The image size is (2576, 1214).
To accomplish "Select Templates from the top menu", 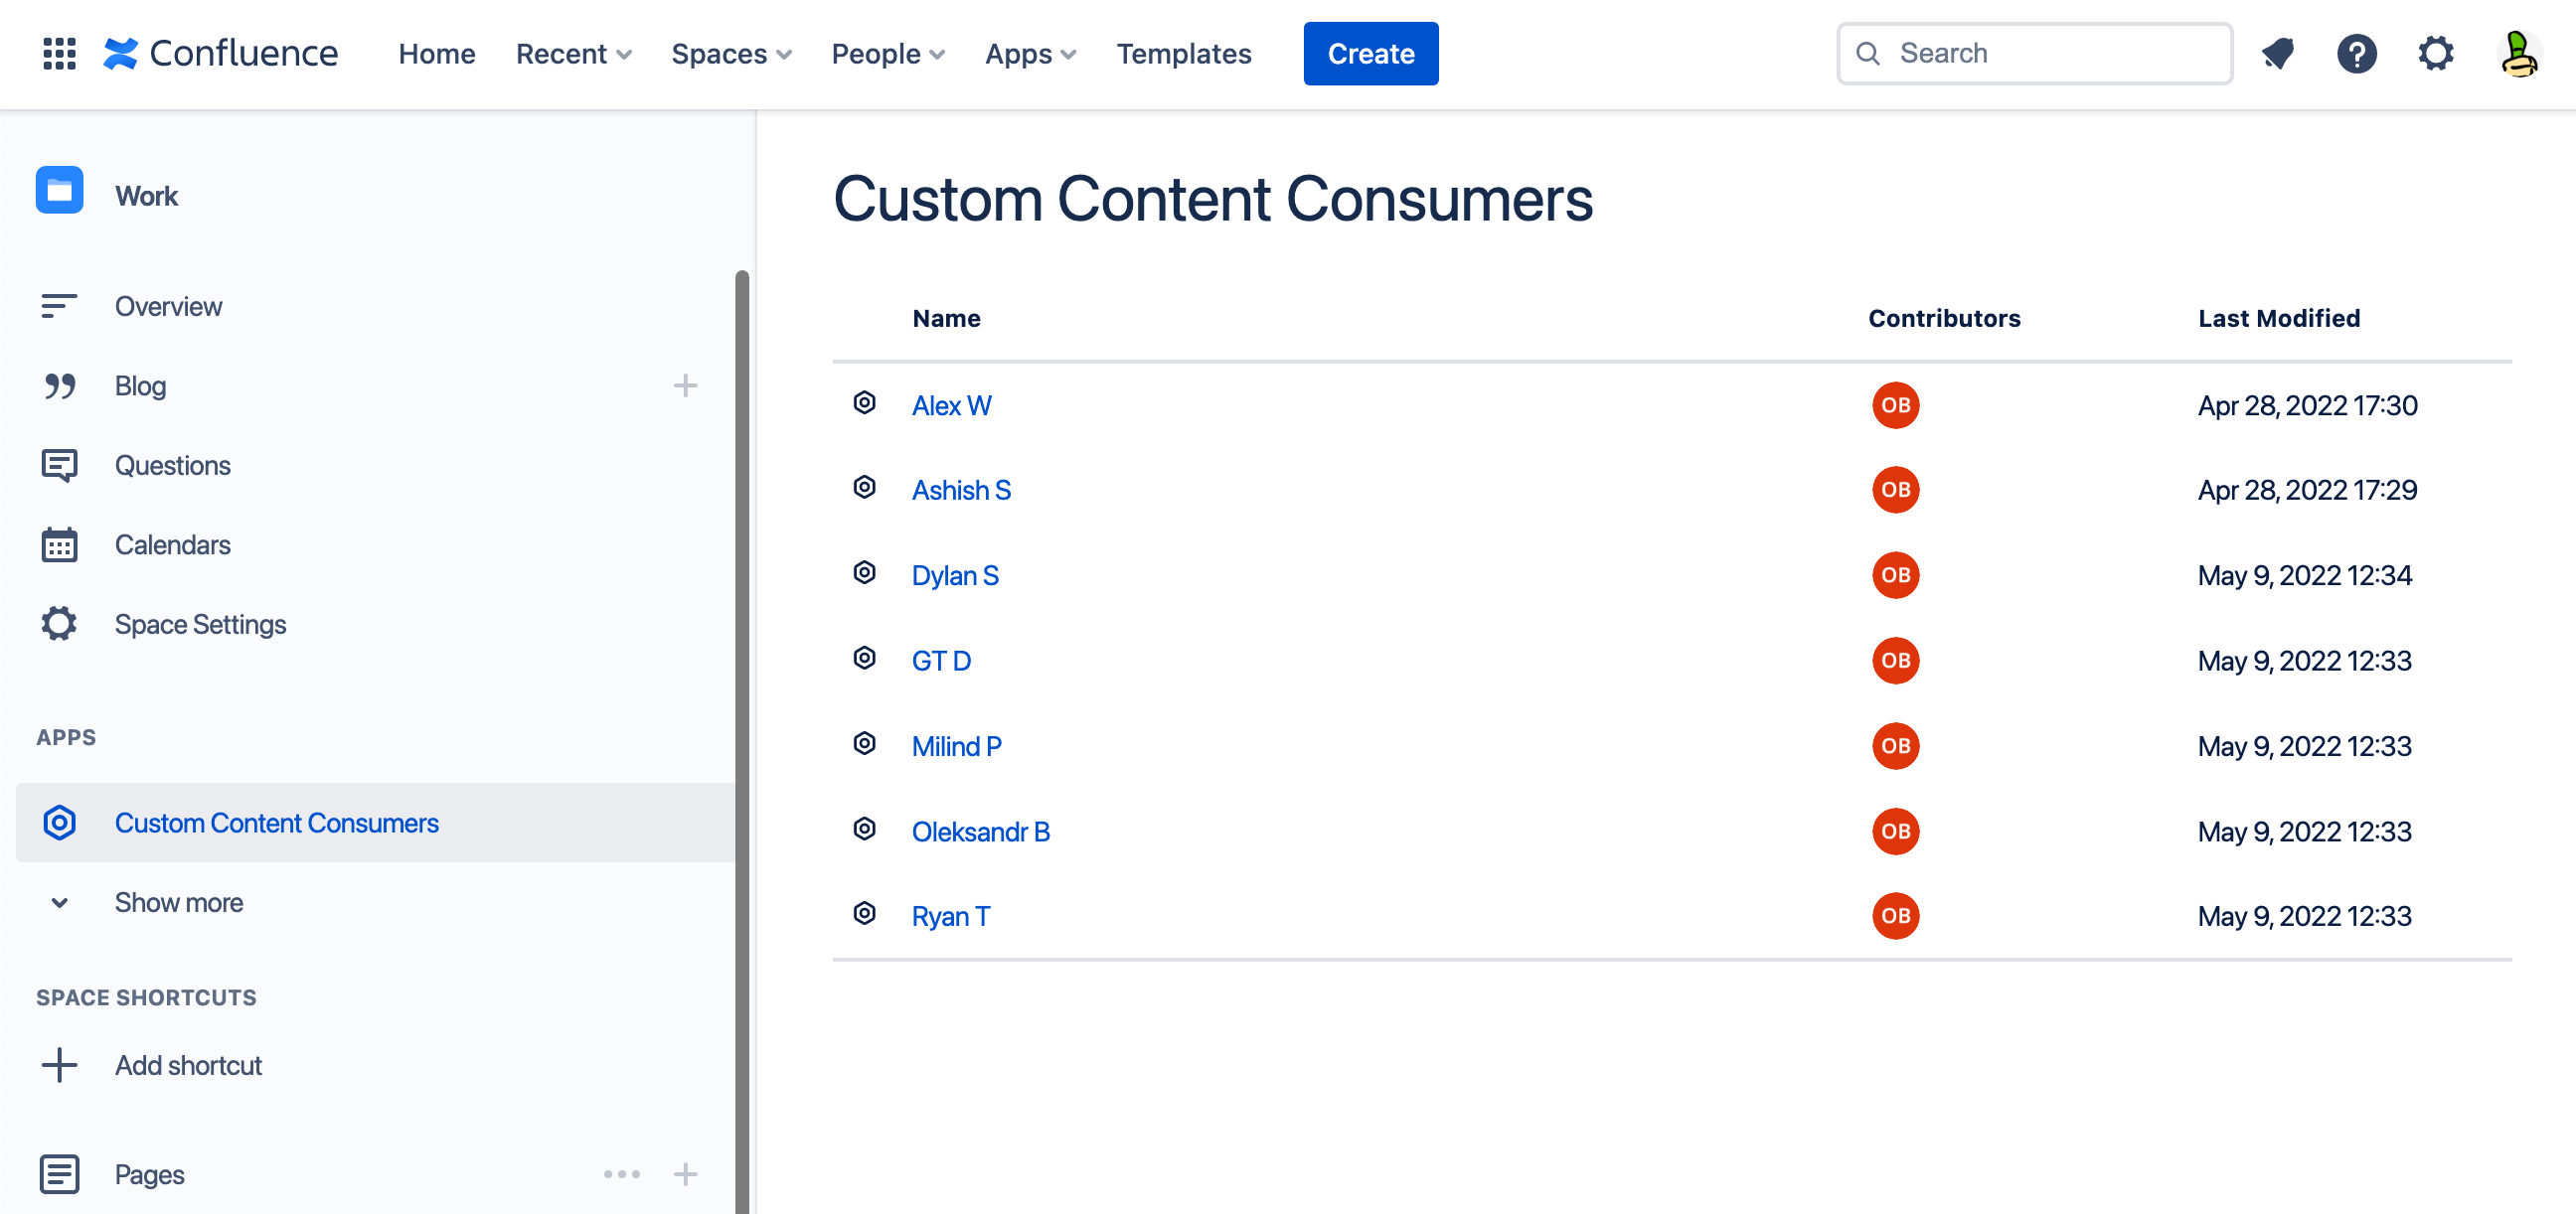I will [x=1184, y=53].
